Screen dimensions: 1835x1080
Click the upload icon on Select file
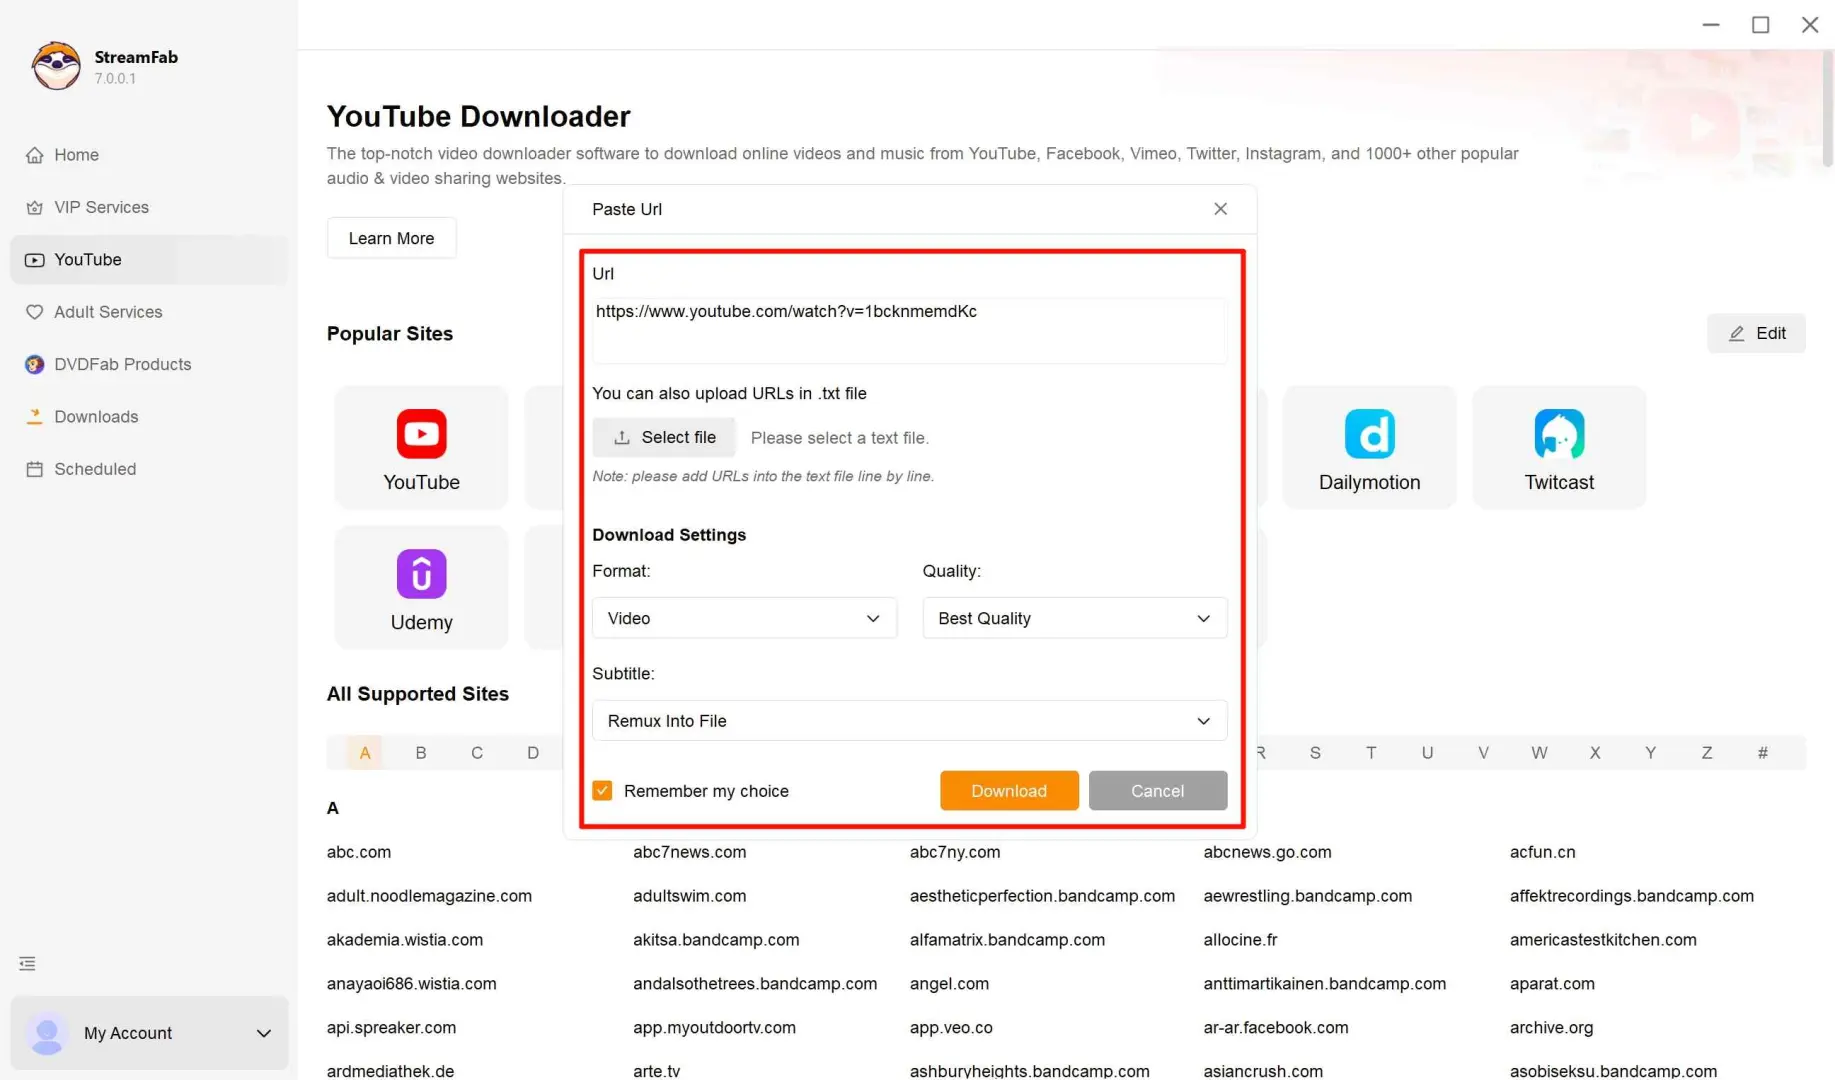pyautogui.click(x=622, y=438)
